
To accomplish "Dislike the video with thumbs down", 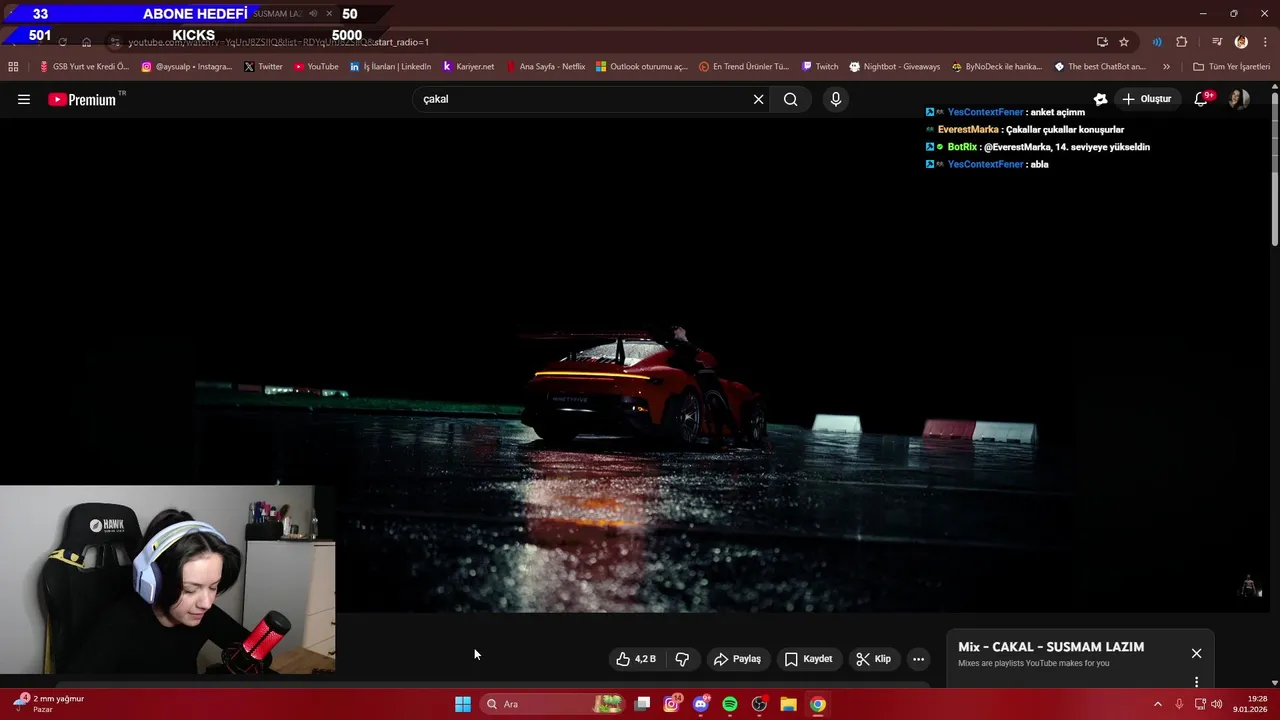I will click(682, 659).
